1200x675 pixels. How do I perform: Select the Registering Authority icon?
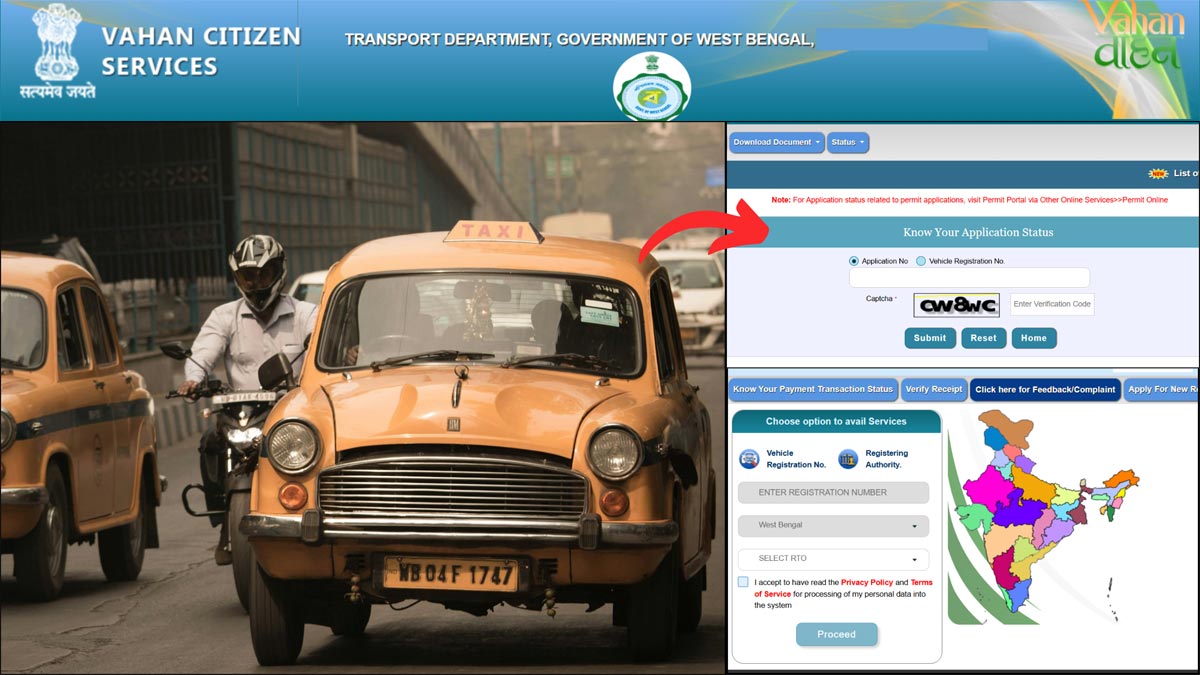coord(848,458)
